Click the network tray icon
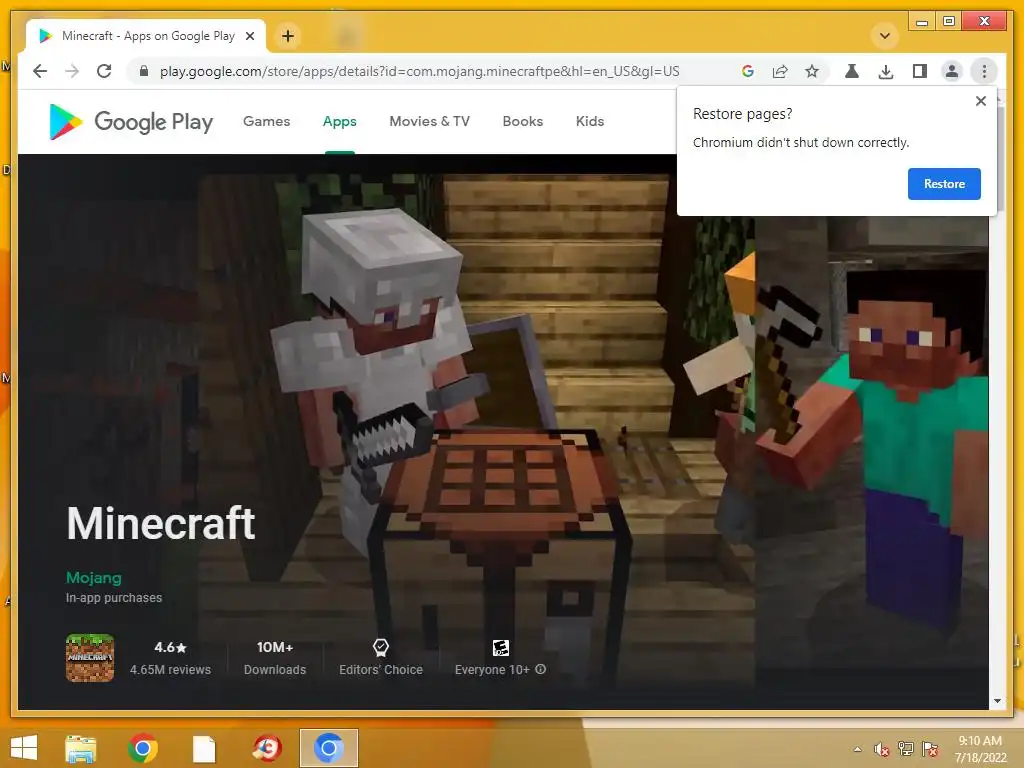This screenshot has height=768, width=1024. click(906, 749)
